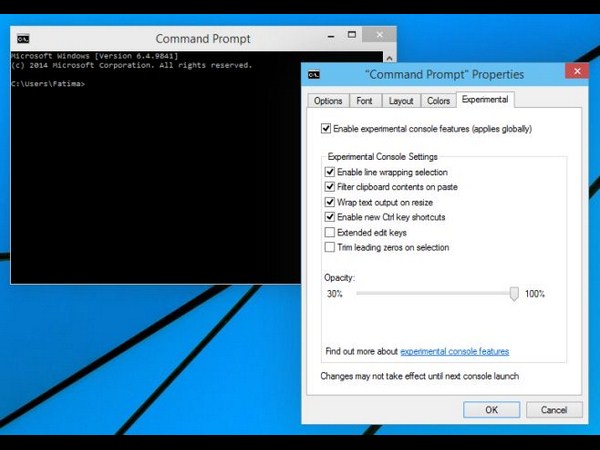Disable new Ctrl key shortcuts
Viewport: 600px width, 450px height.
331,217
